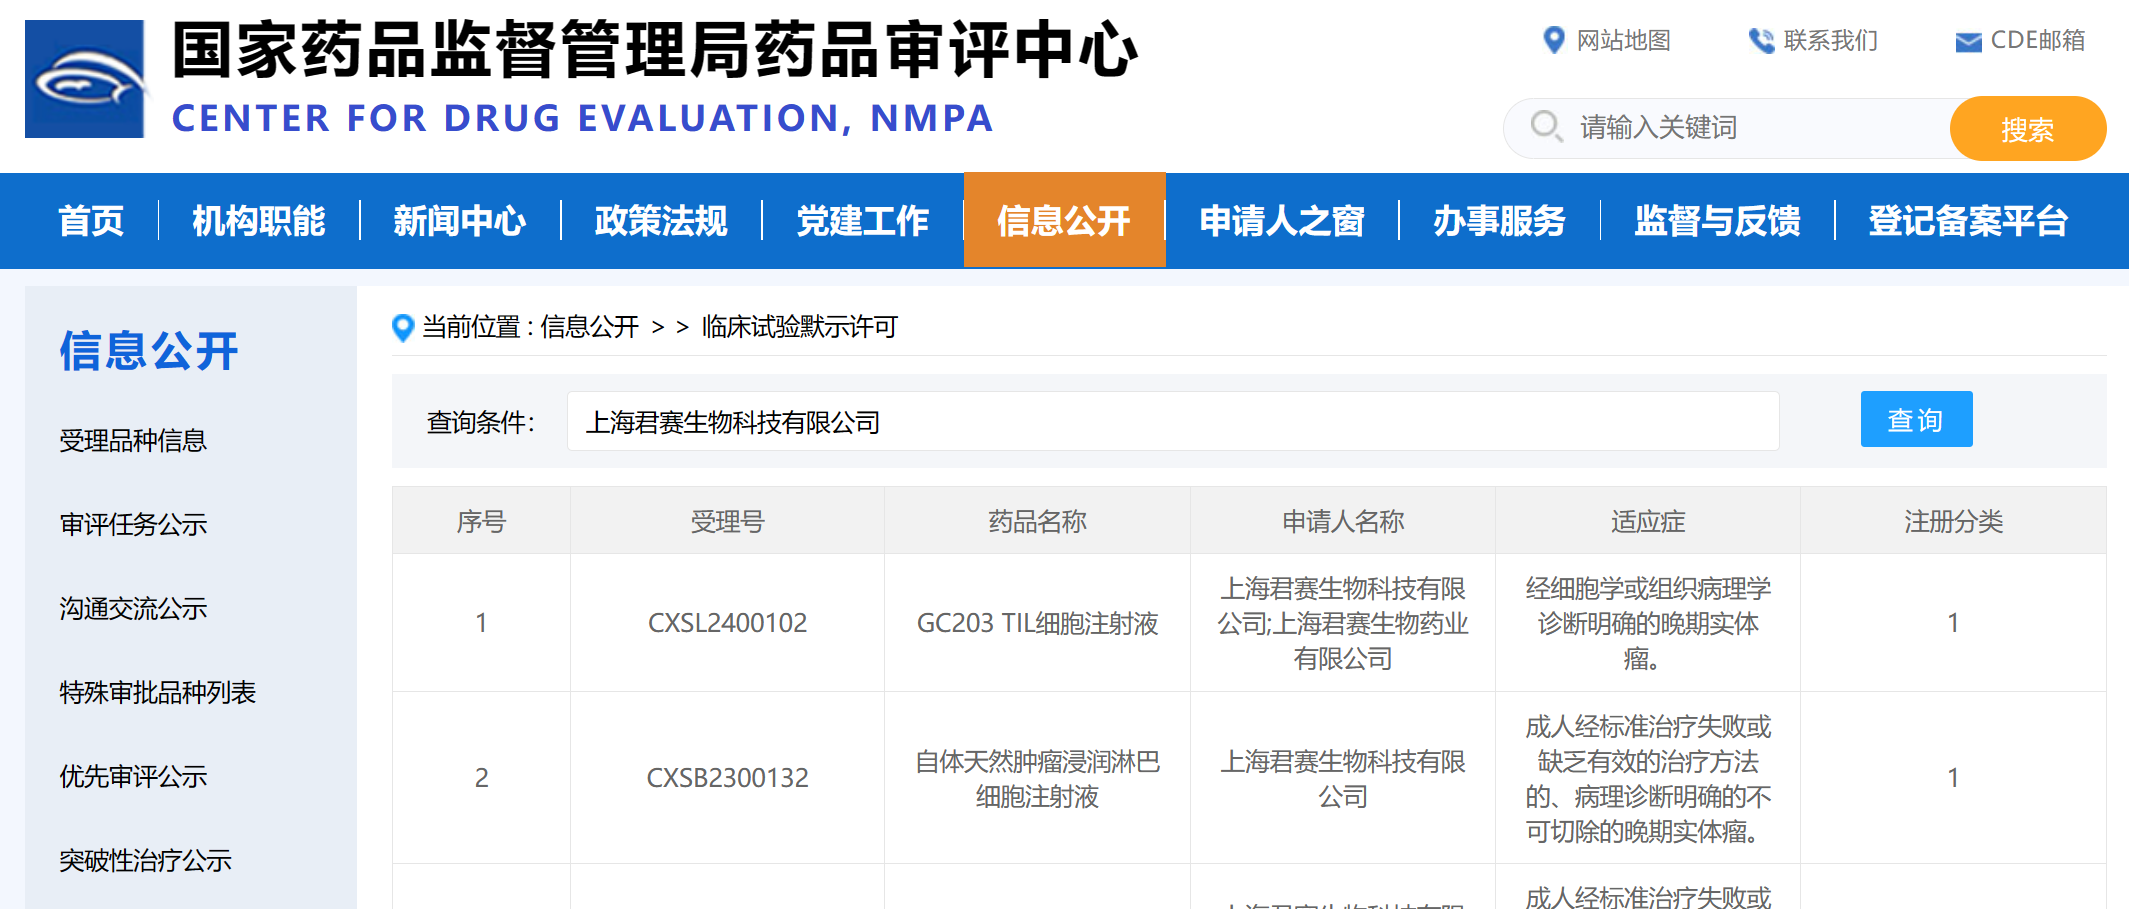
Task: Select 特殊审批品种列表 in sidebar
Action: [158, 692]
